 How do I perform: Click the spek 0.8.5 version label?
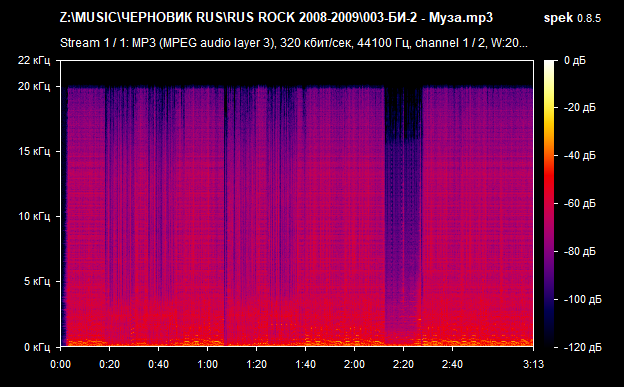[x=572, y=18]
